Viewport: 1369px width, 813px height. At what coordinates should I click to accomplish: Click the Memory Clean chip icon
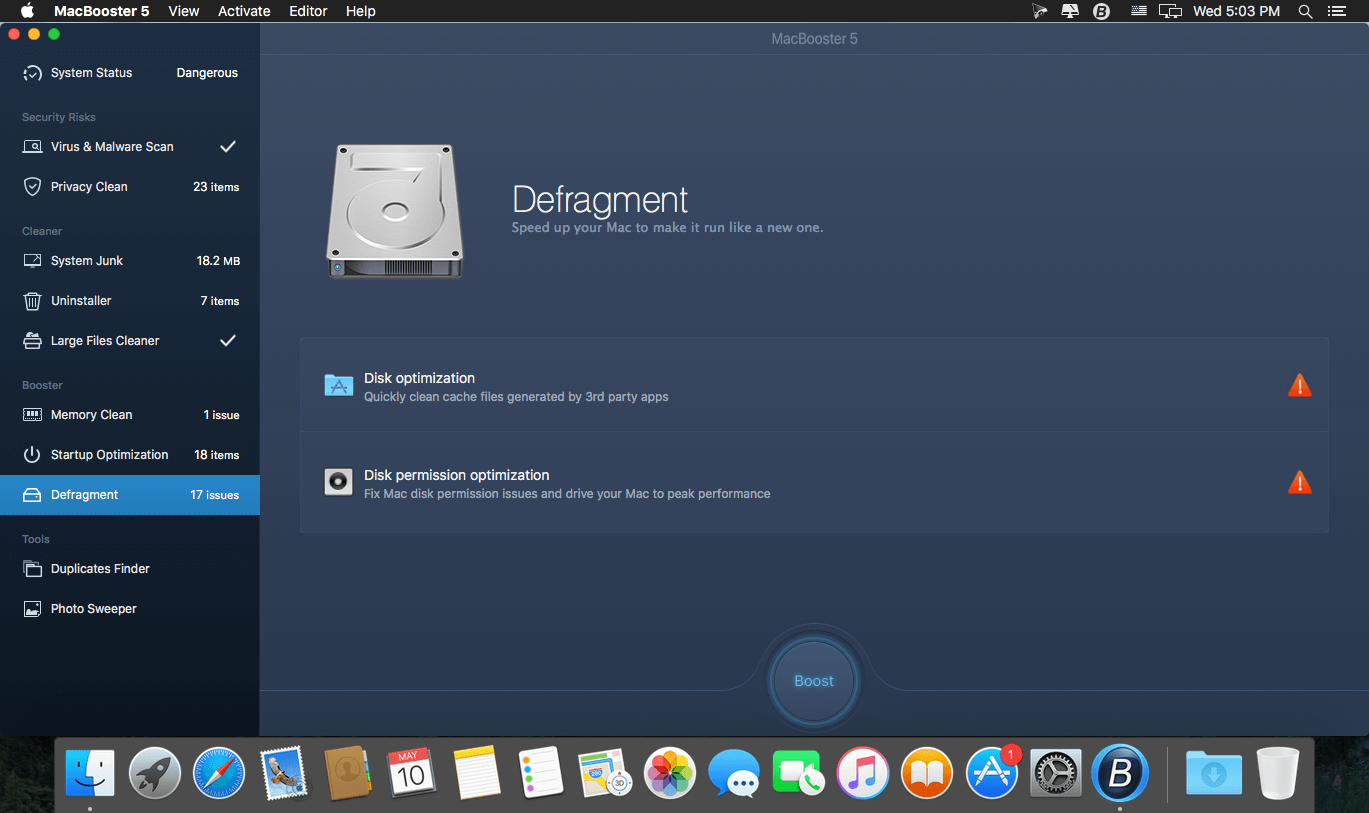tap(33, 415)
